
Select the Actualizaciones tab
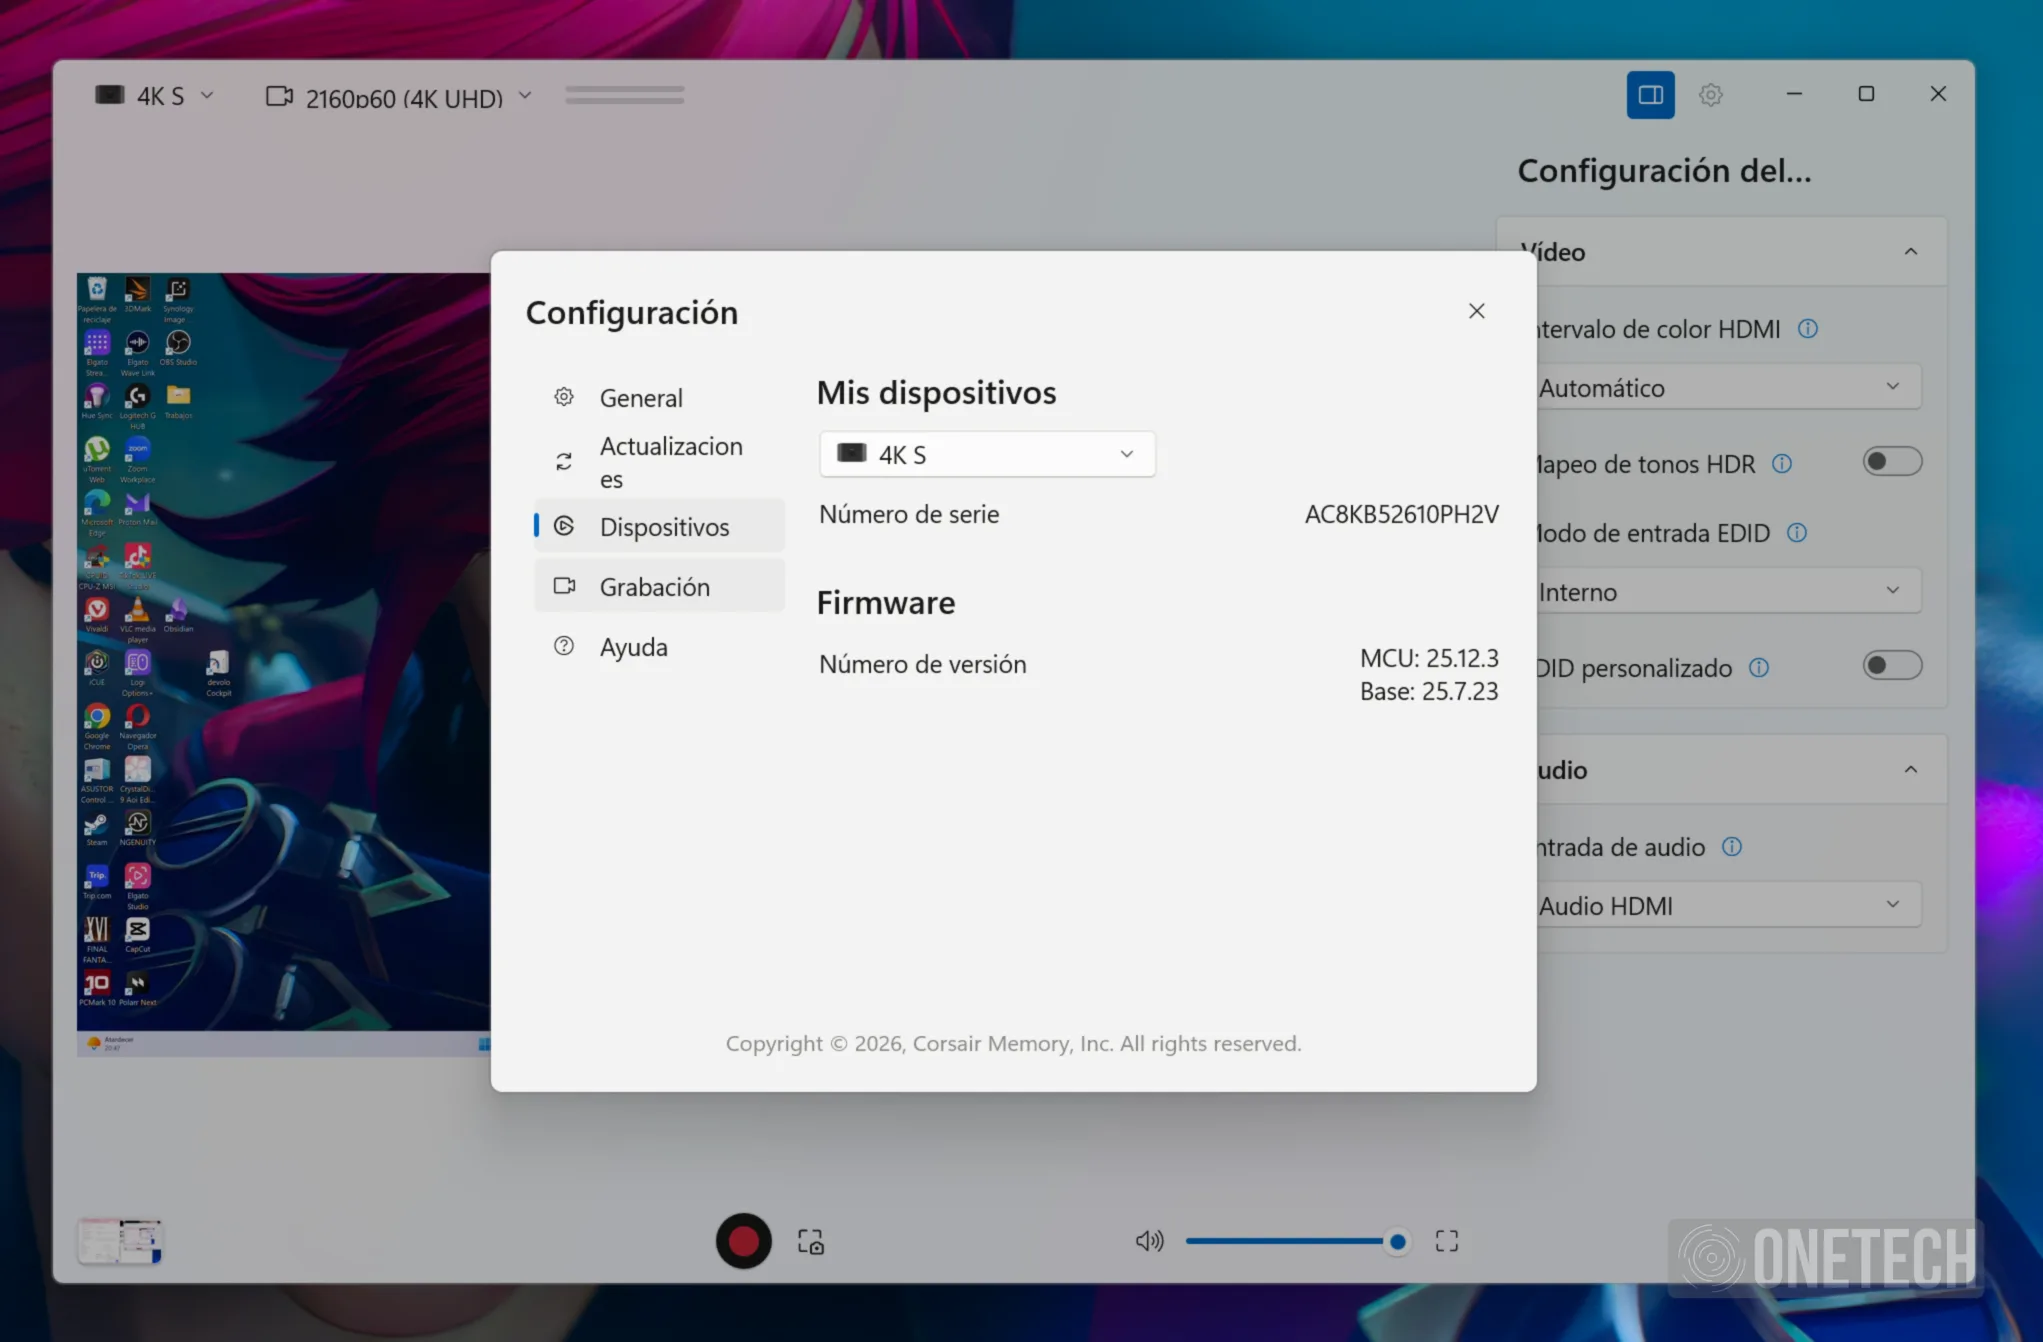(660, 461)
